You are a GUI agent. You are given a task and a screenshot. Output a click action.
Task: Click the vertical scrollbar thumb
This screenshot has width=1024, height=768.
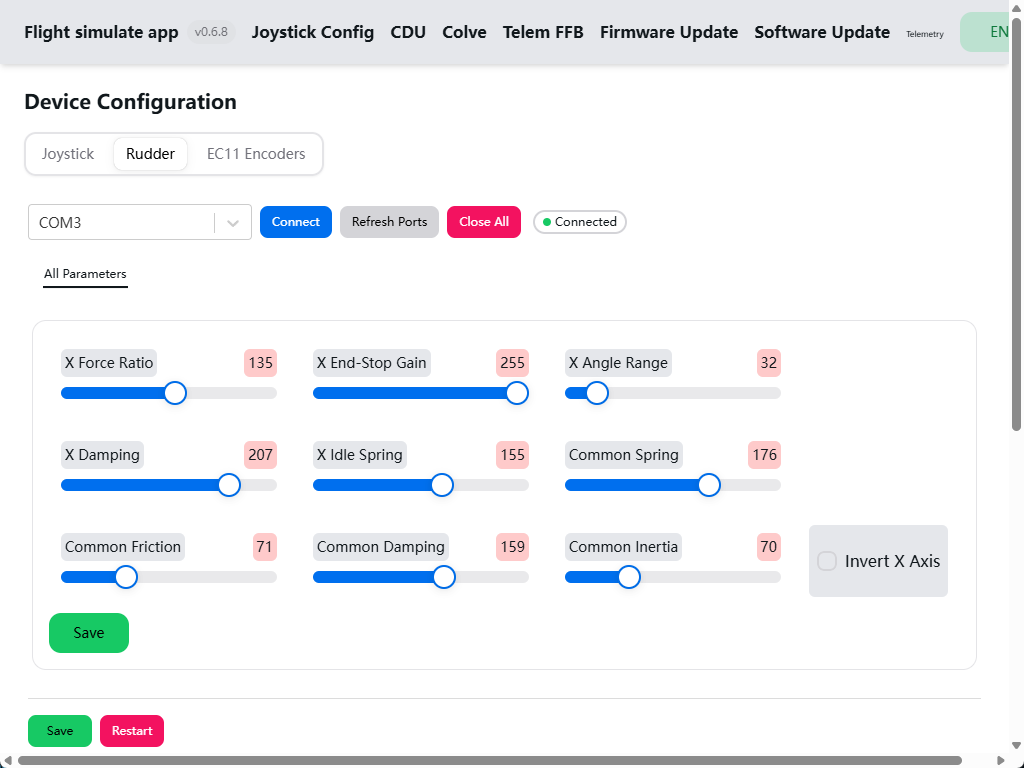(x=1016, y=224)
